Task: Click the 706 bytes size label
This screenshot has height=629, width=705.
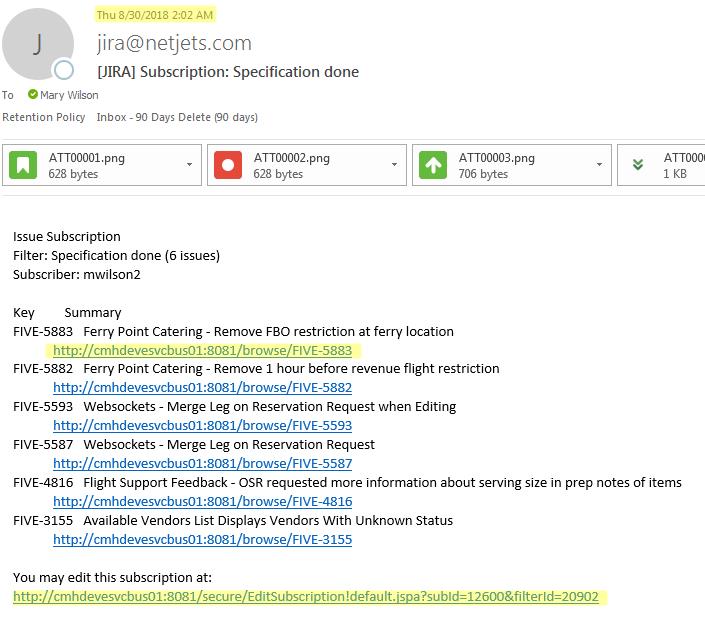Action: tap(483, 174)
